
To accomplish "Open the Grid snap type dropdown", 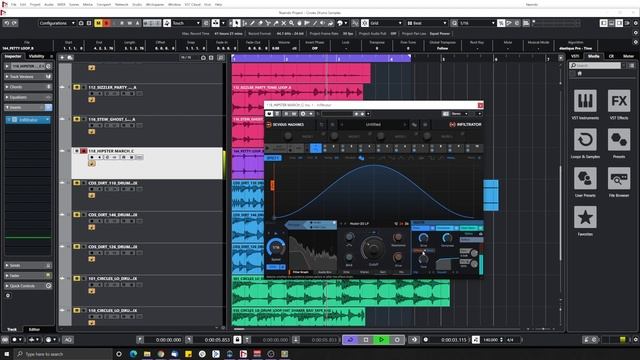I will pos(386,23).
